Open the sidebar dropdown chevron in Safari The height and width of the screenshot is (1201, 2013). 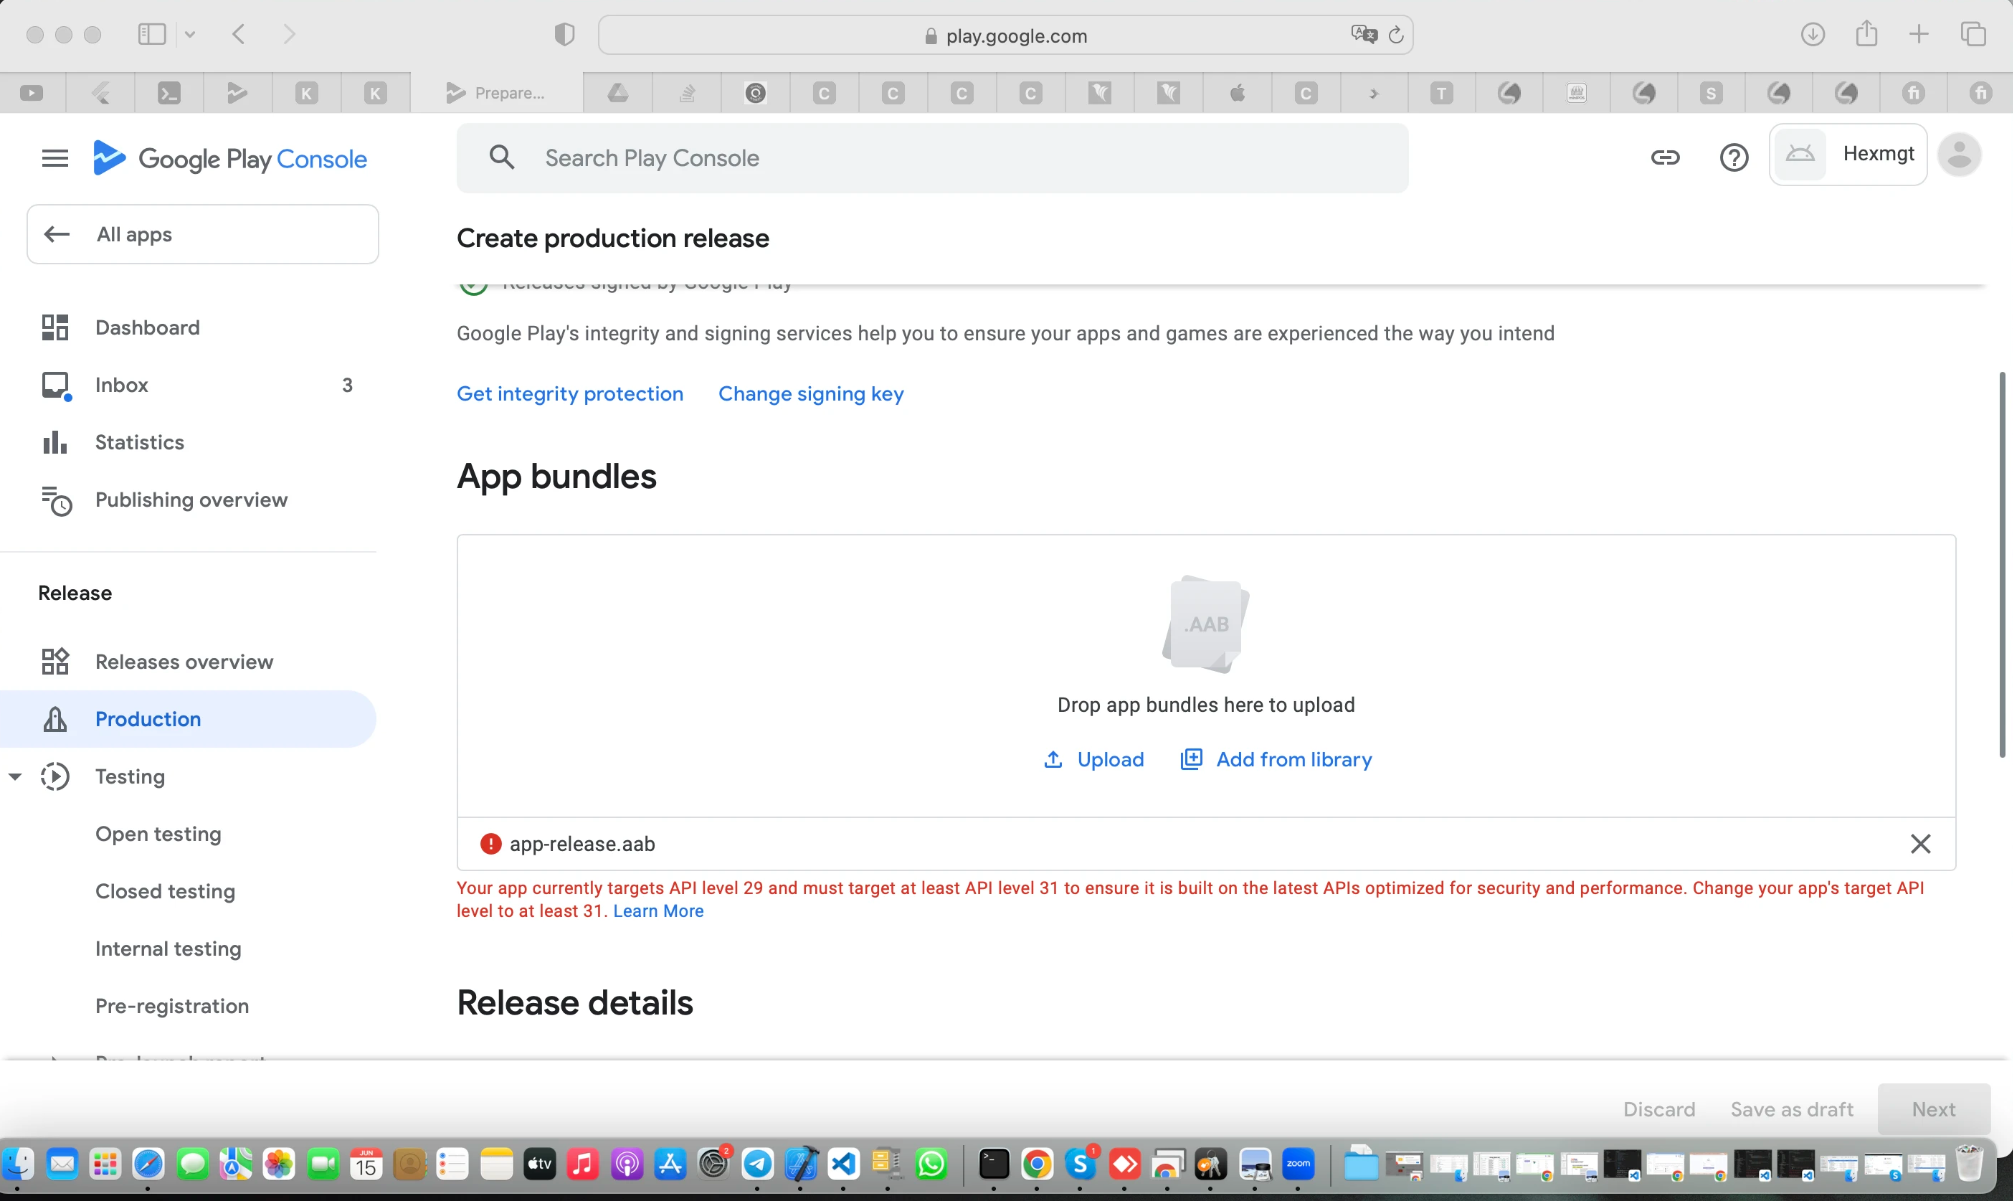190,35
